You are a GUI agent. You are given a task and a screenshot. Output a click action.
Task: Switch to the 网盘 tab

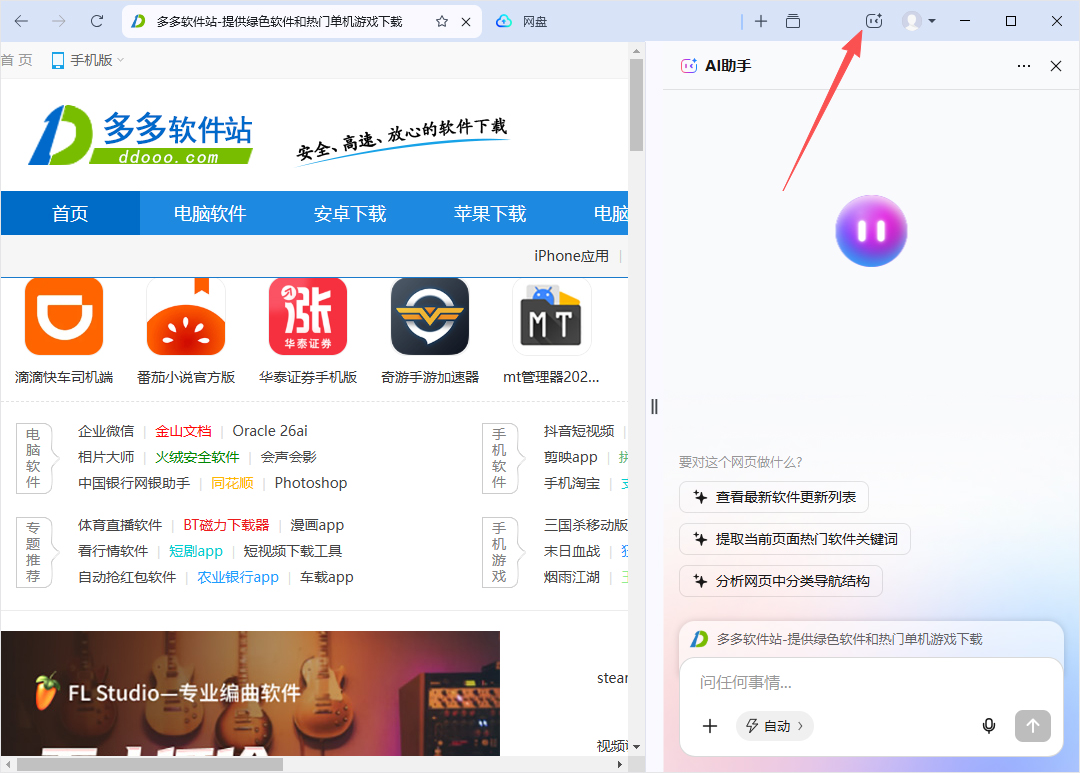[x=521, y=21]
